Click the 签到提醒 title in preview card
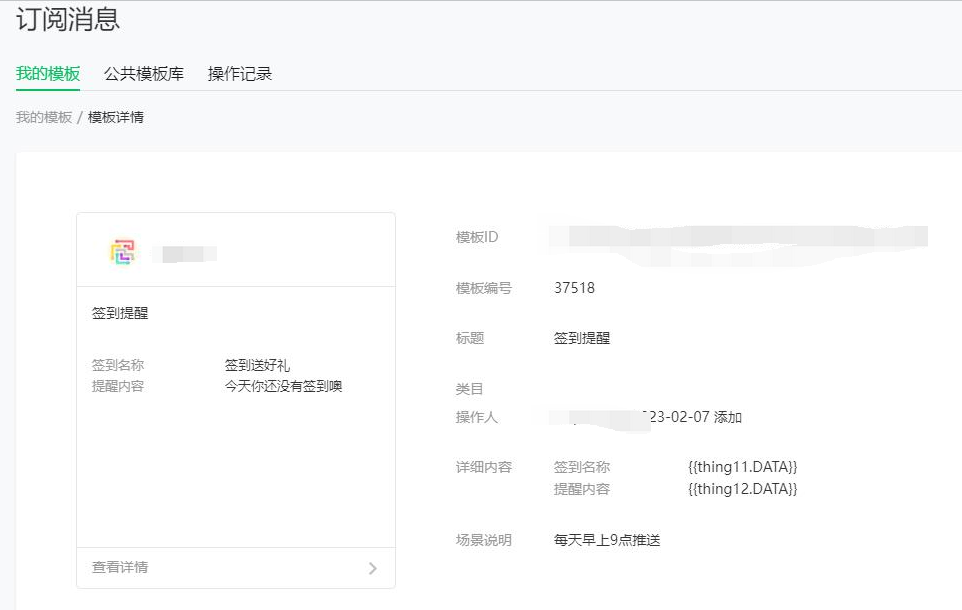The height and width of the screenshot is (610, 962). 120,313
